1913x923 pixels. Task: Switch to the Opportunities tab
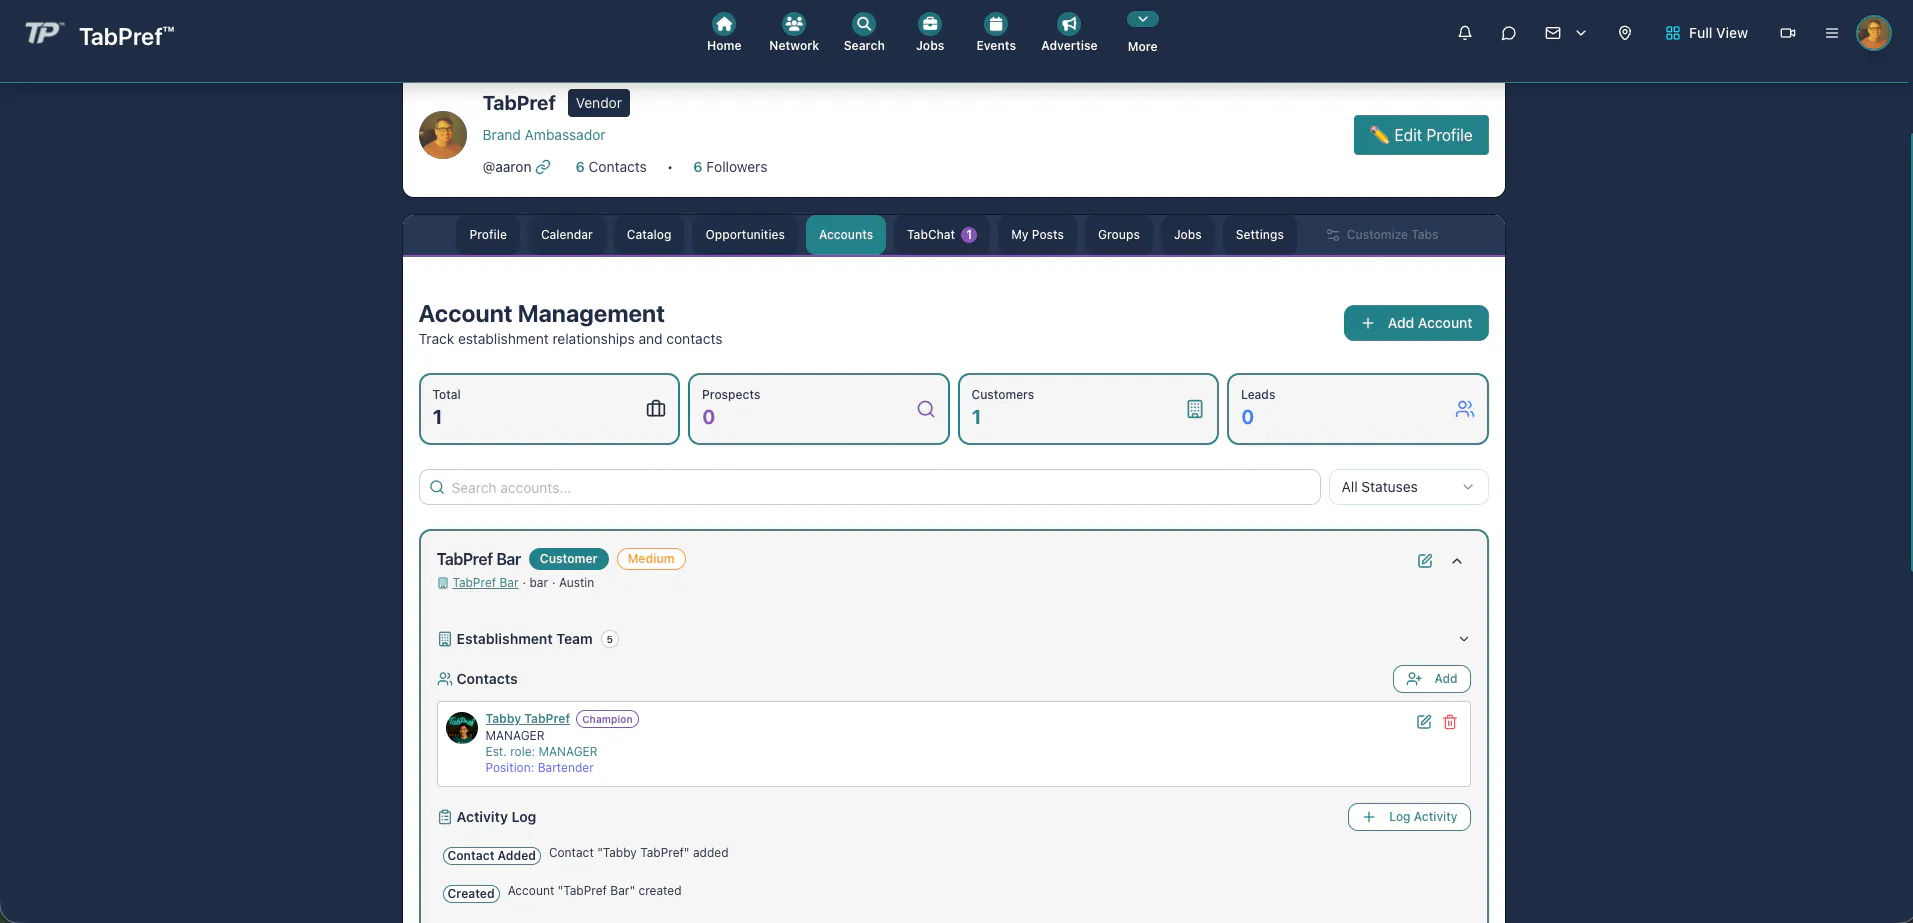[x=745, y=235]
